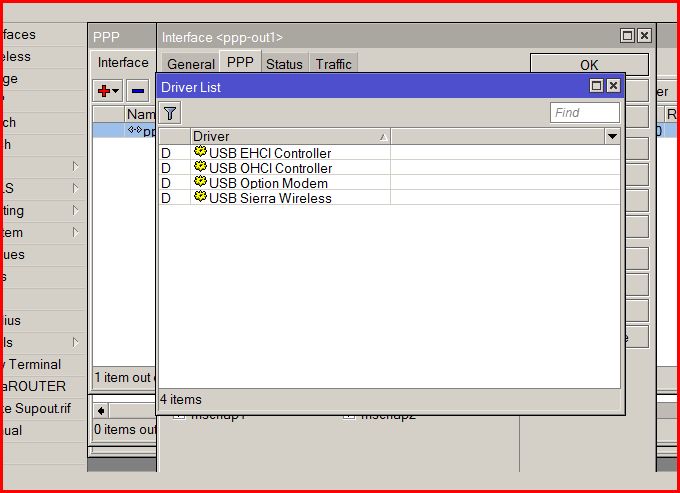Click the red plus add button in PPP window

coord(108,91)
